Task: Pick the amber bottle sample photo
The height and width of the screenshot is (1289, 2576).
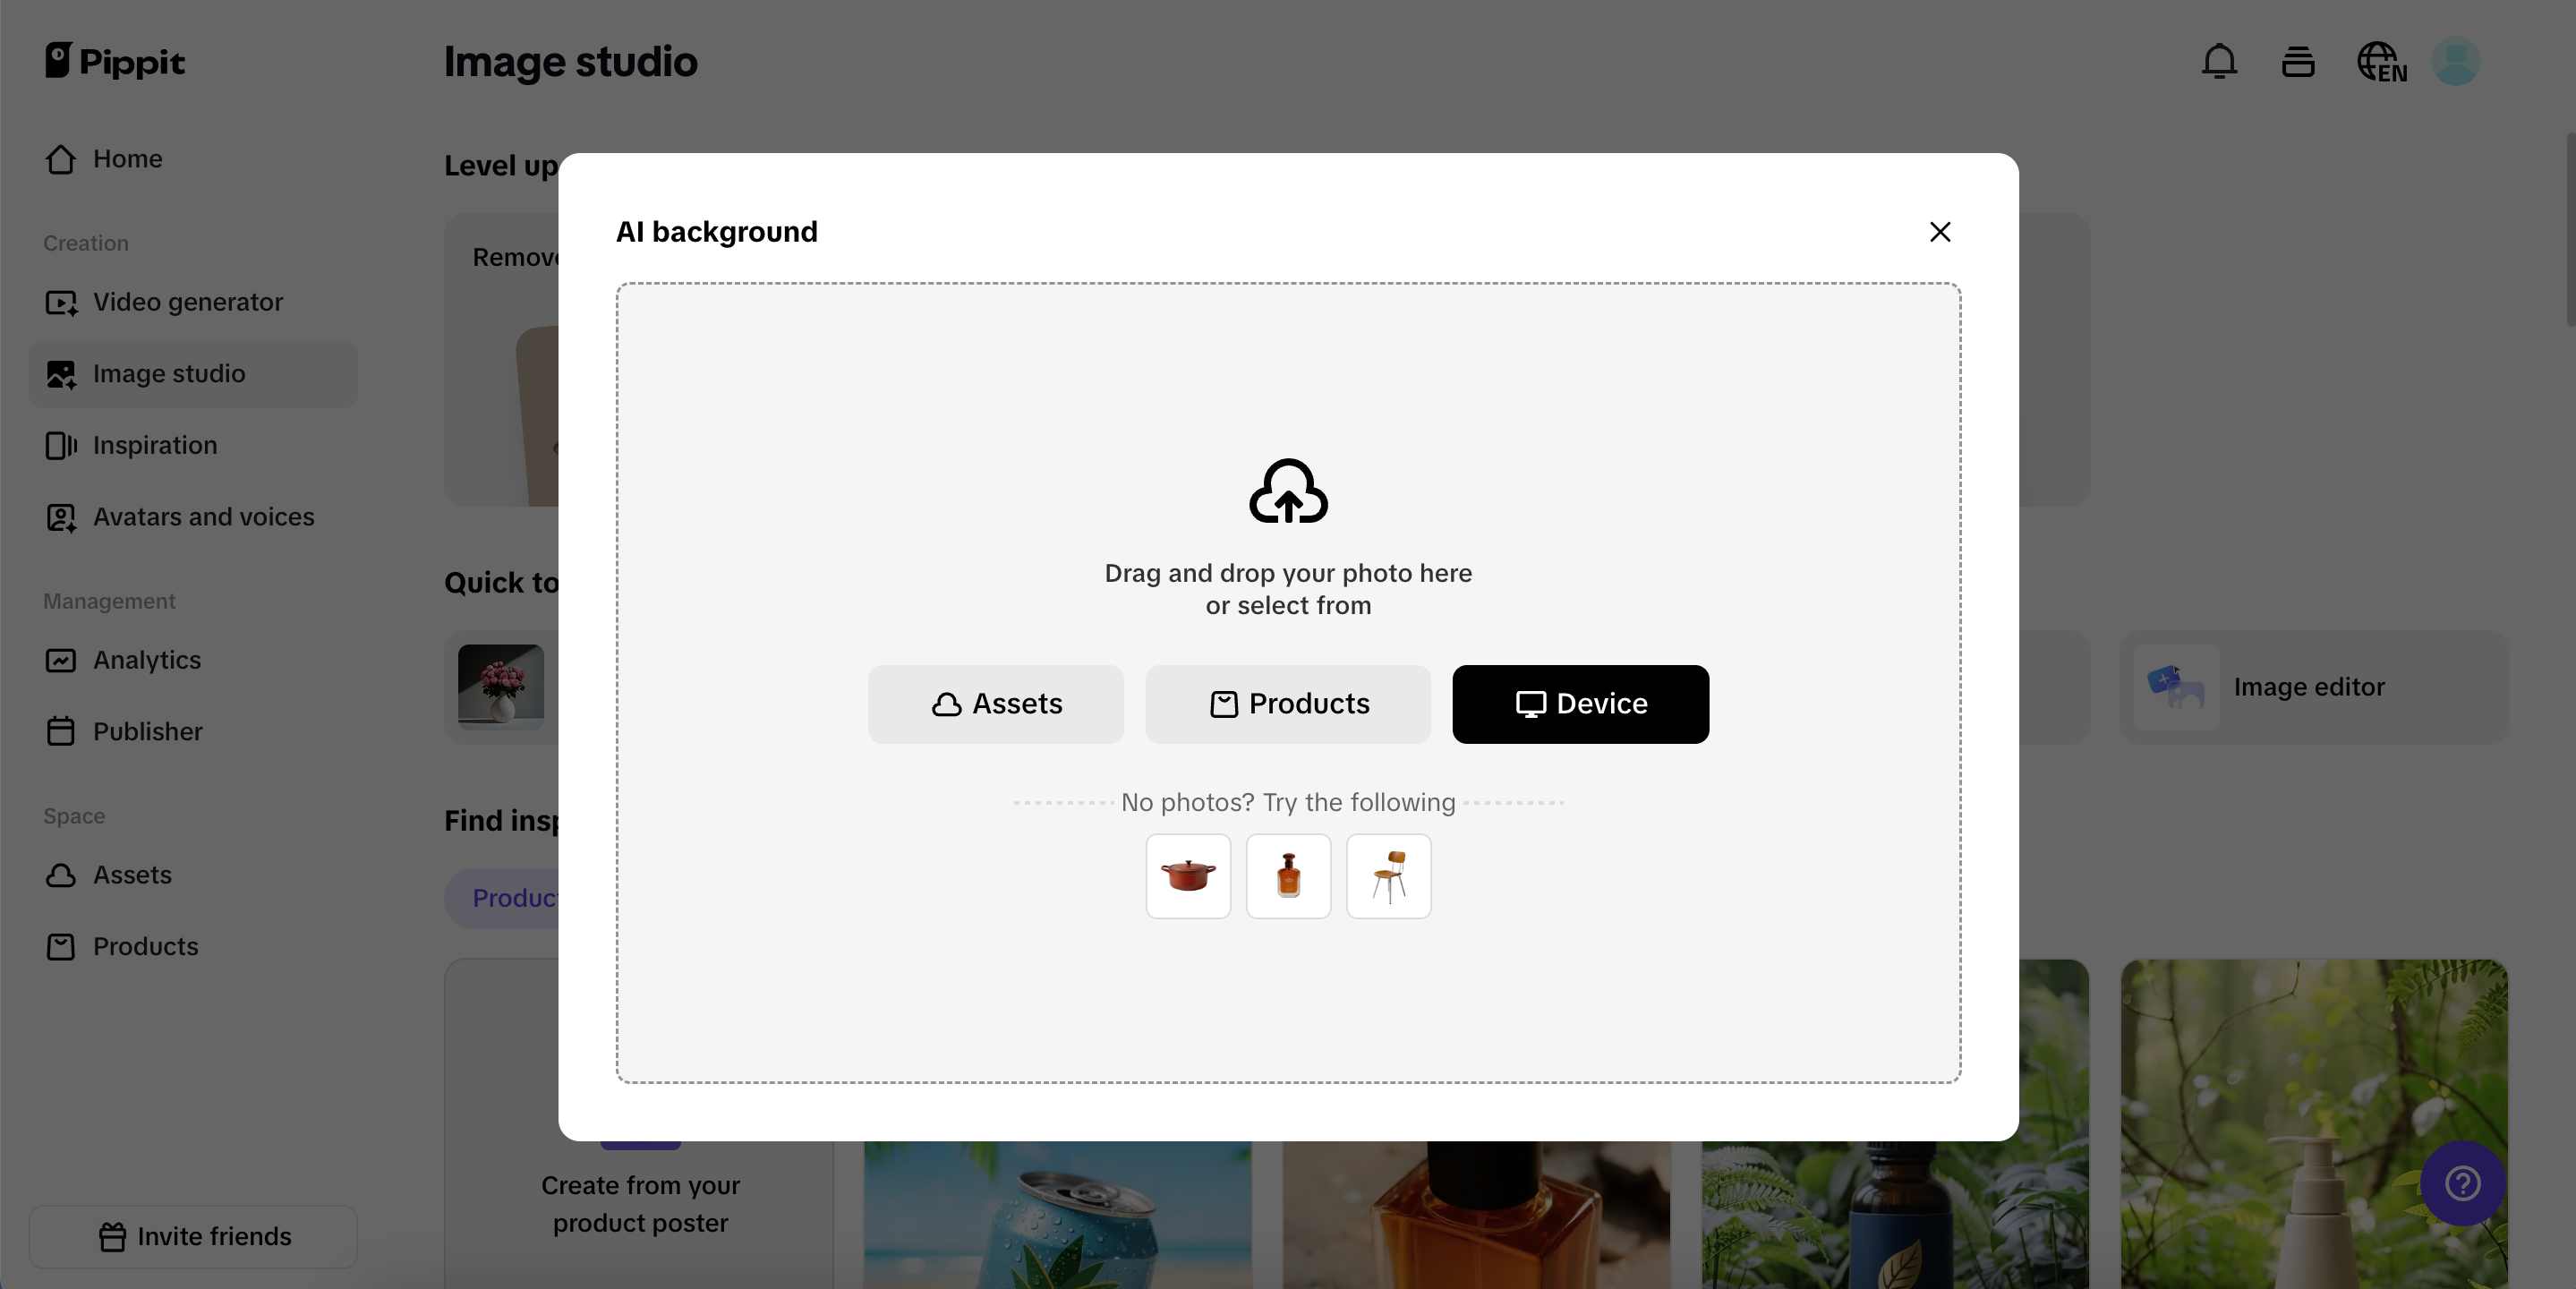Action: click(x=1288, y=876)
